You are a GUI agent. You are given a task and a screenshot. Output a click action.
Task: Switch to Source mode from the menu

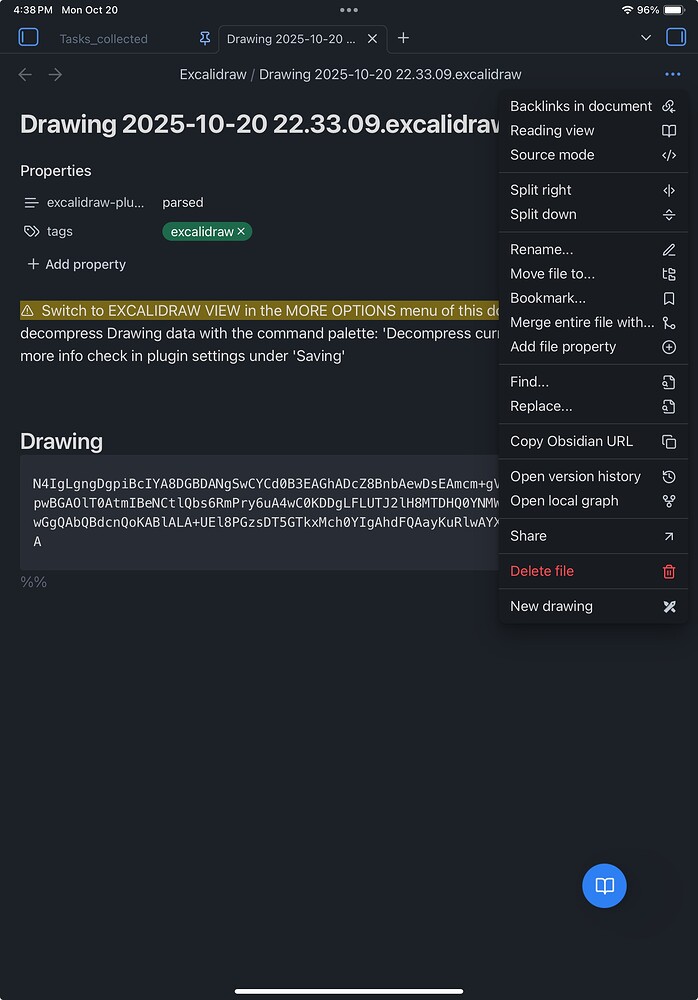551,155
